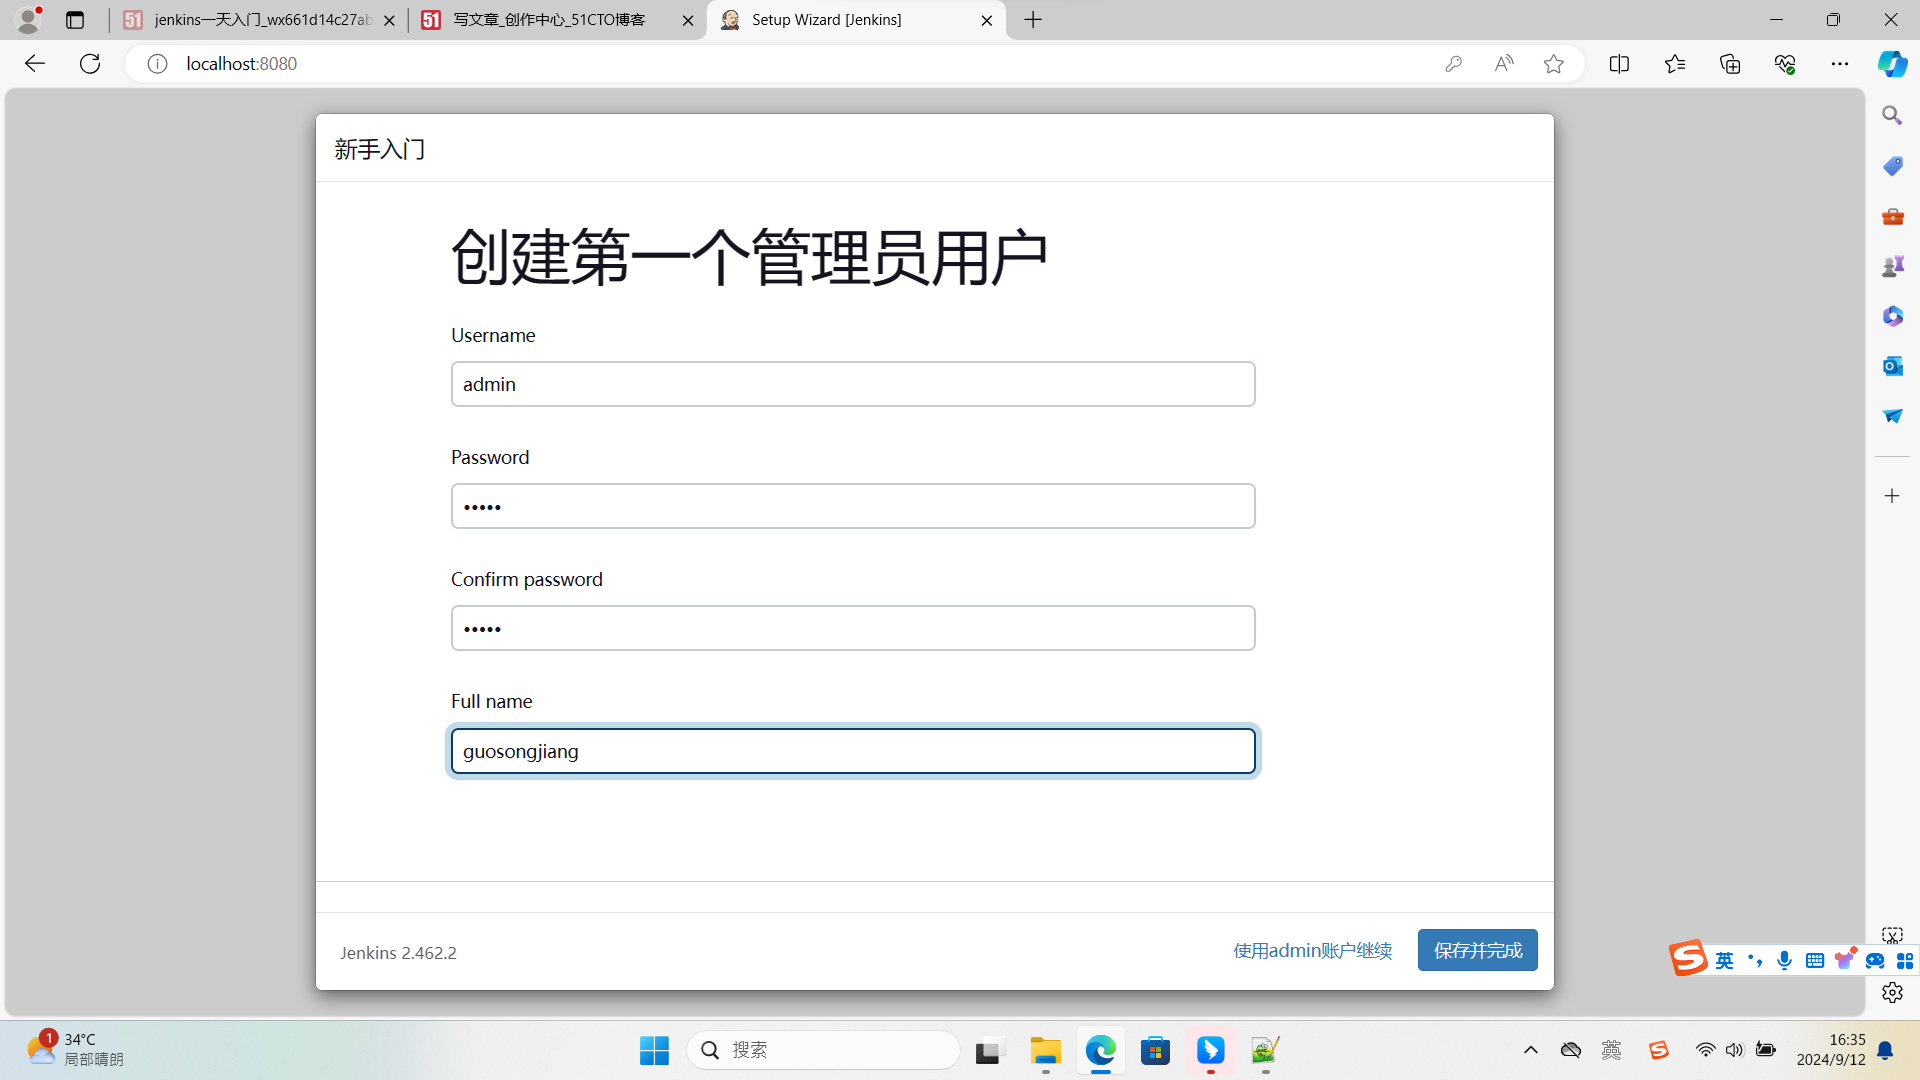The width and height of the screenshot is (1920, 1080).
Task: Open the Favorites list
Action: [1675, 64]
